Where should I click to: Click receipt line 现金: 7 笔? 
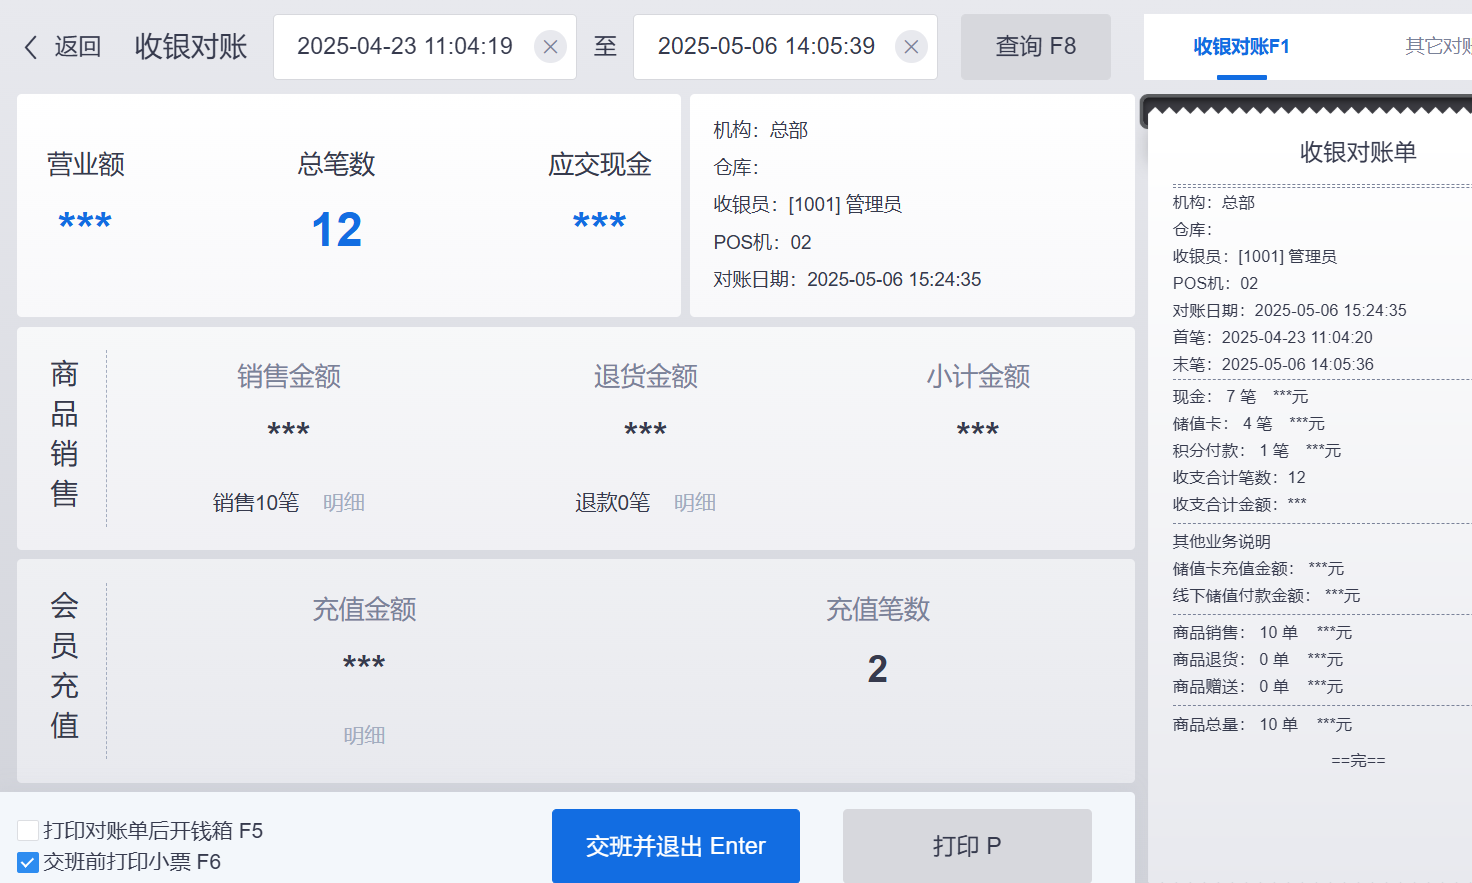pyautogui.click(x=1240, y=396)
